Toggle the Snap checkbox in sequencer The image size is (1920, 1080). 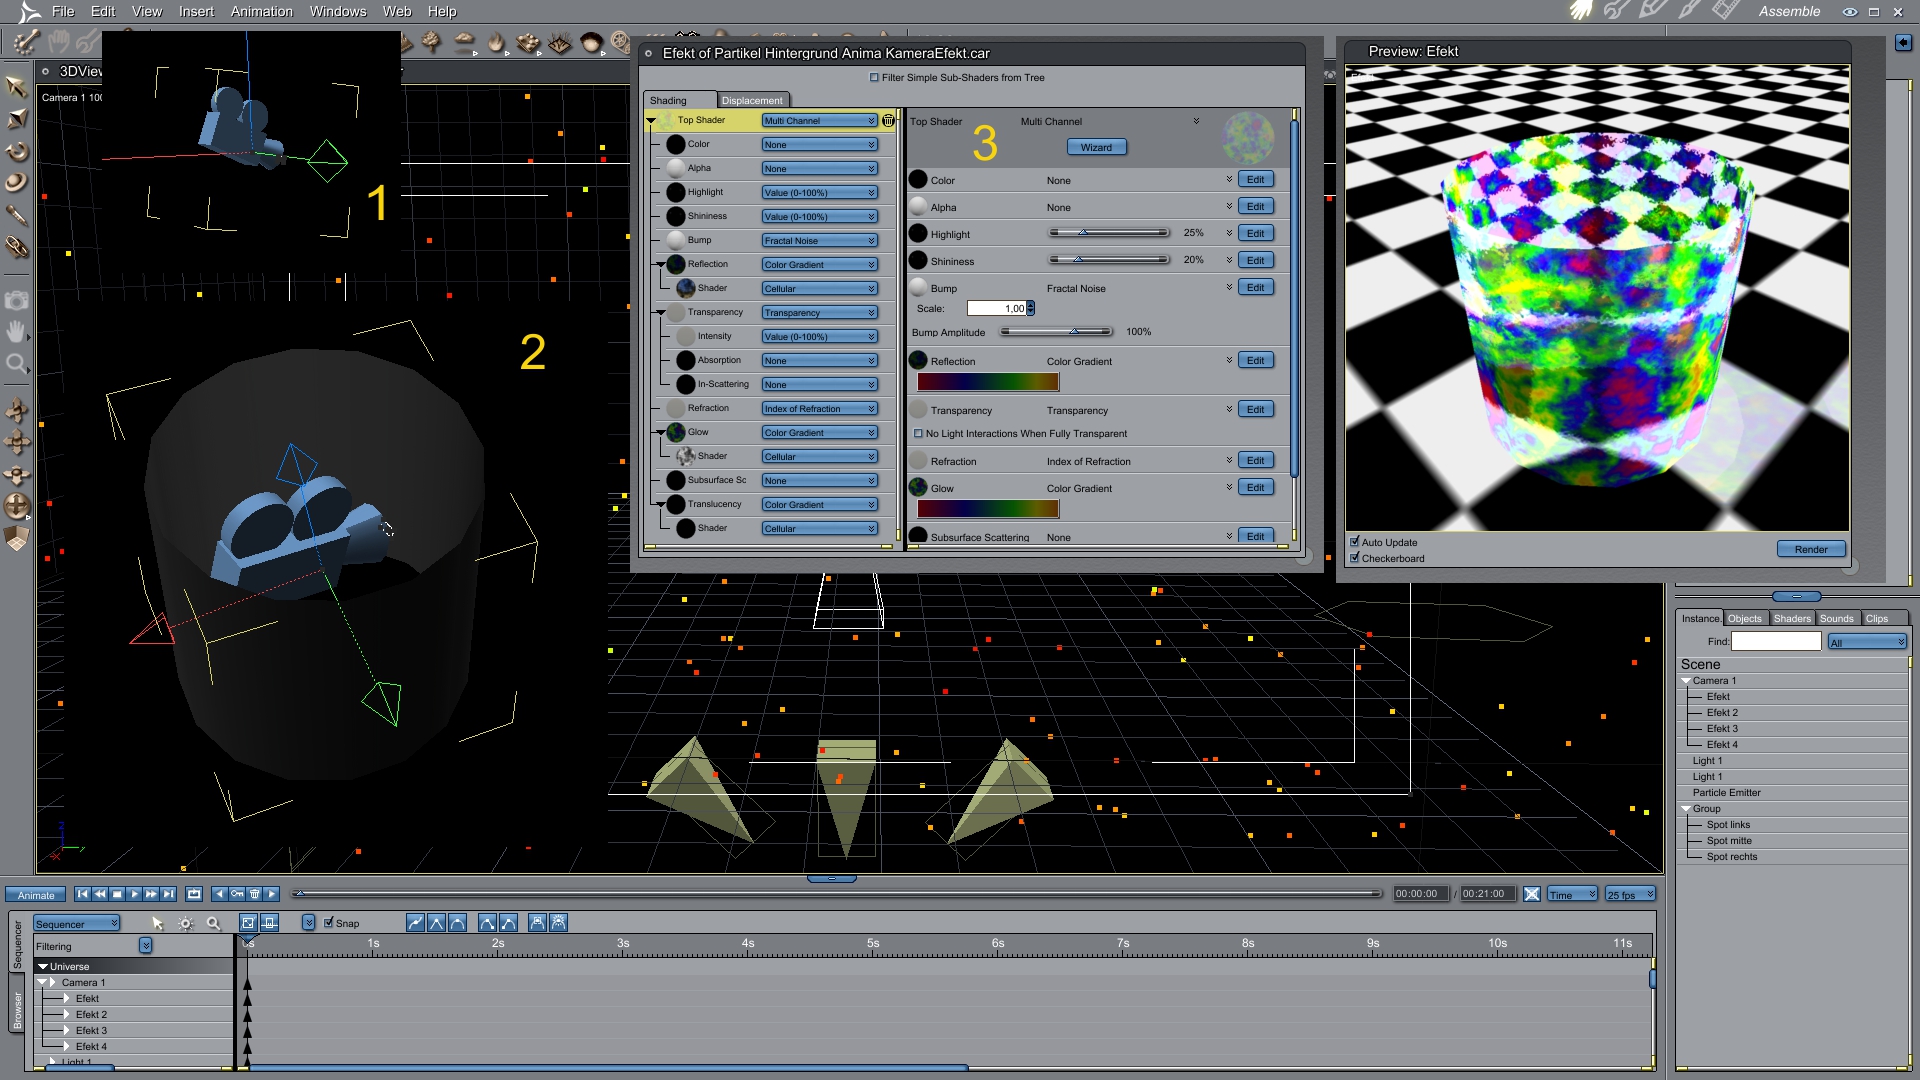(x=329, y=923)
